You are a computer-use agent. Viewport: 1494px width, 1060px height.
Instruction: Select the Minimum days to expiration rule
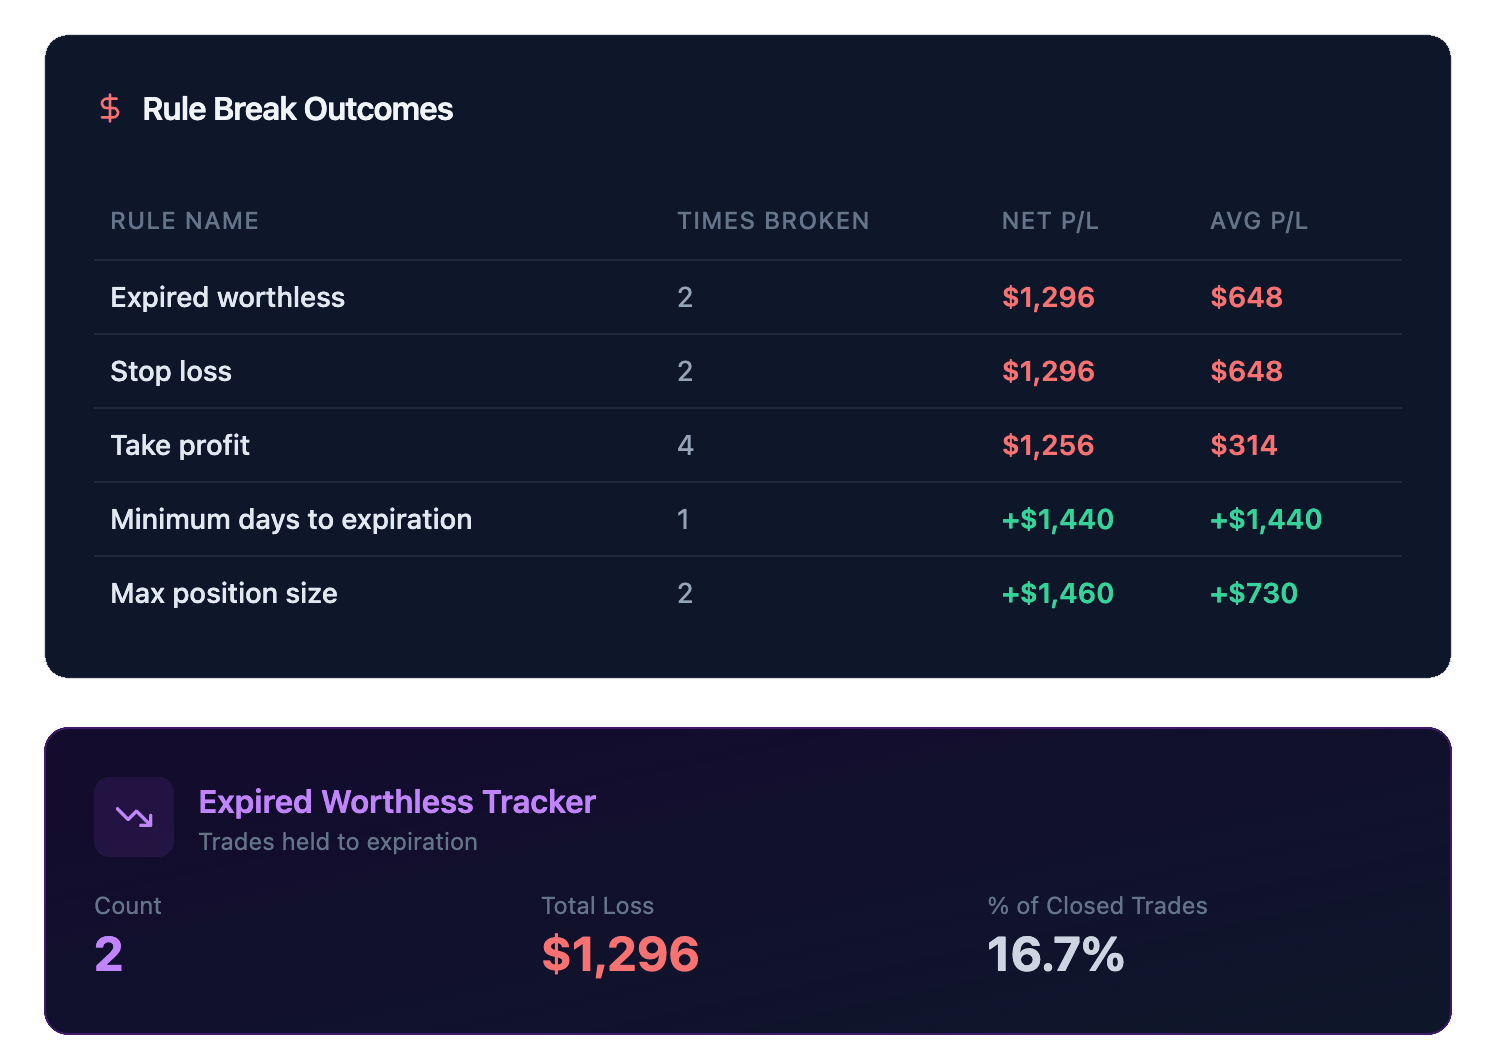pyautogui.click(x=291, y=519)
